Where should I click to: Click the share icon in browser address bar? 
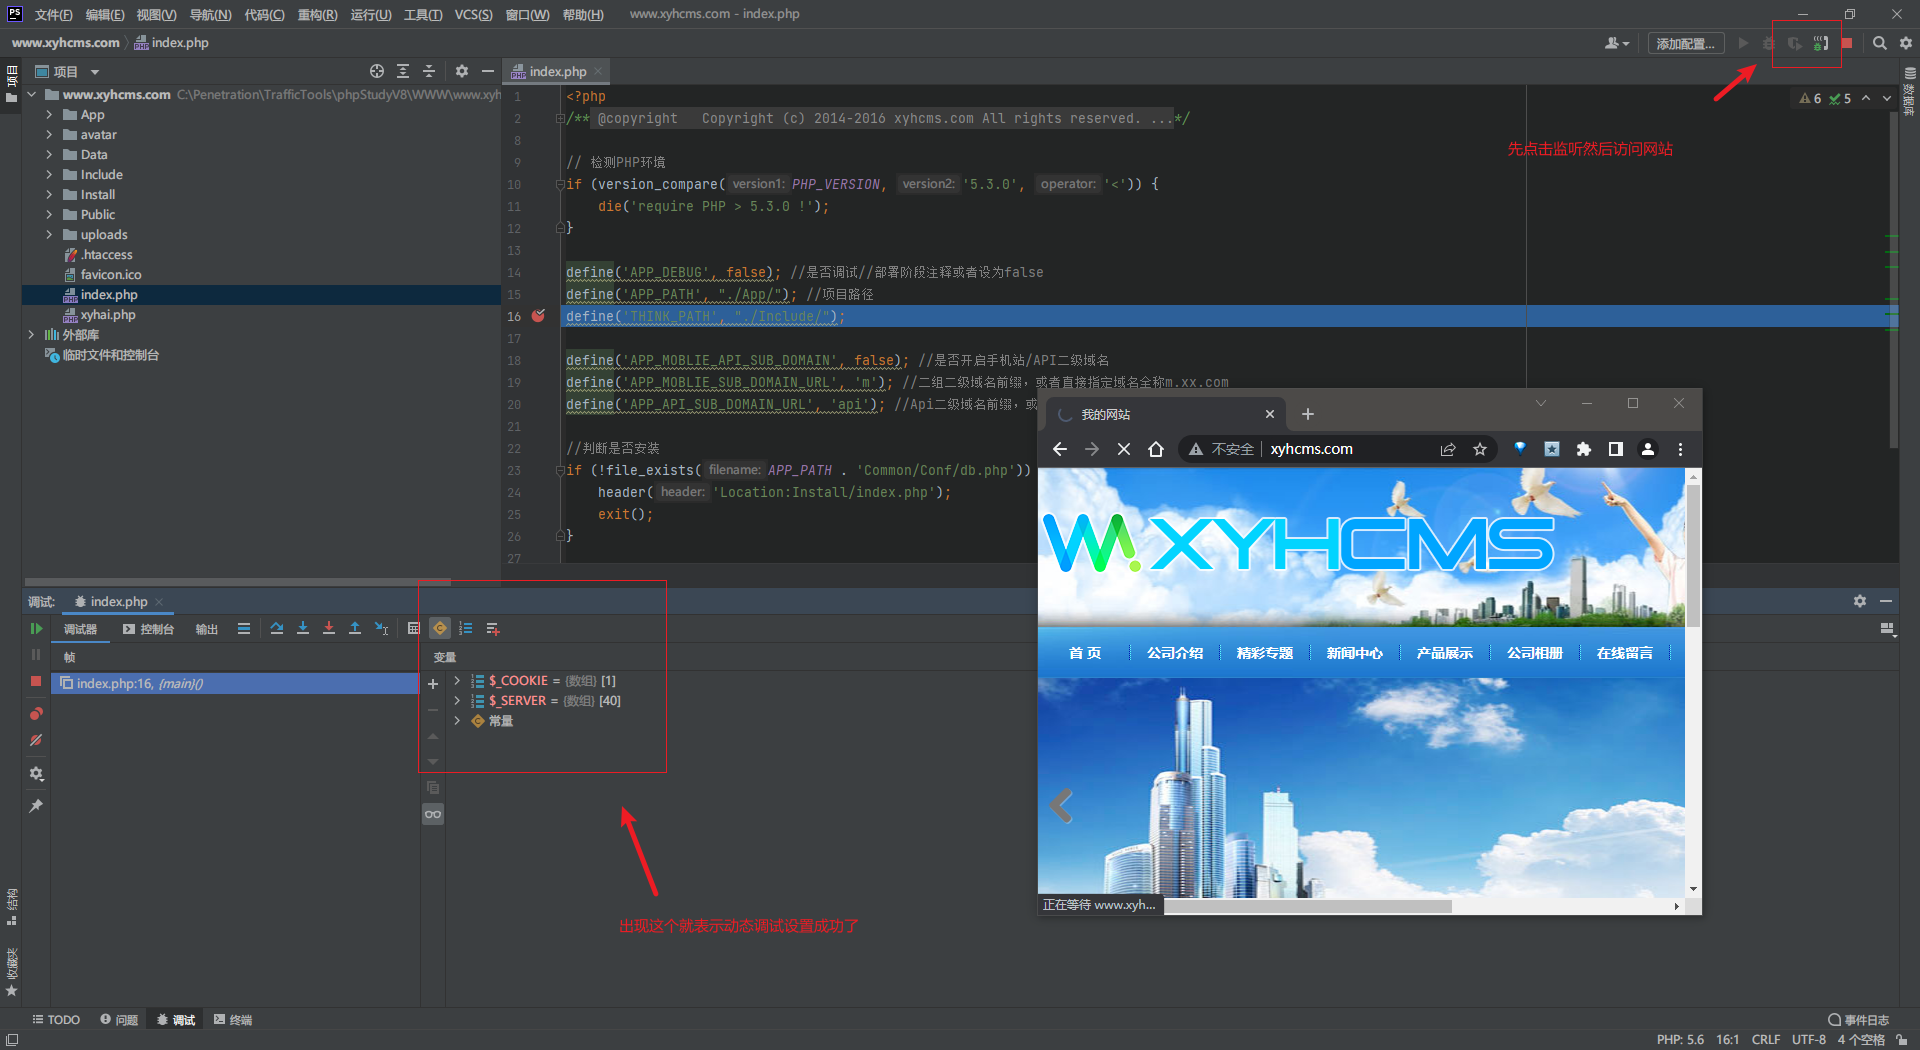1448,449
